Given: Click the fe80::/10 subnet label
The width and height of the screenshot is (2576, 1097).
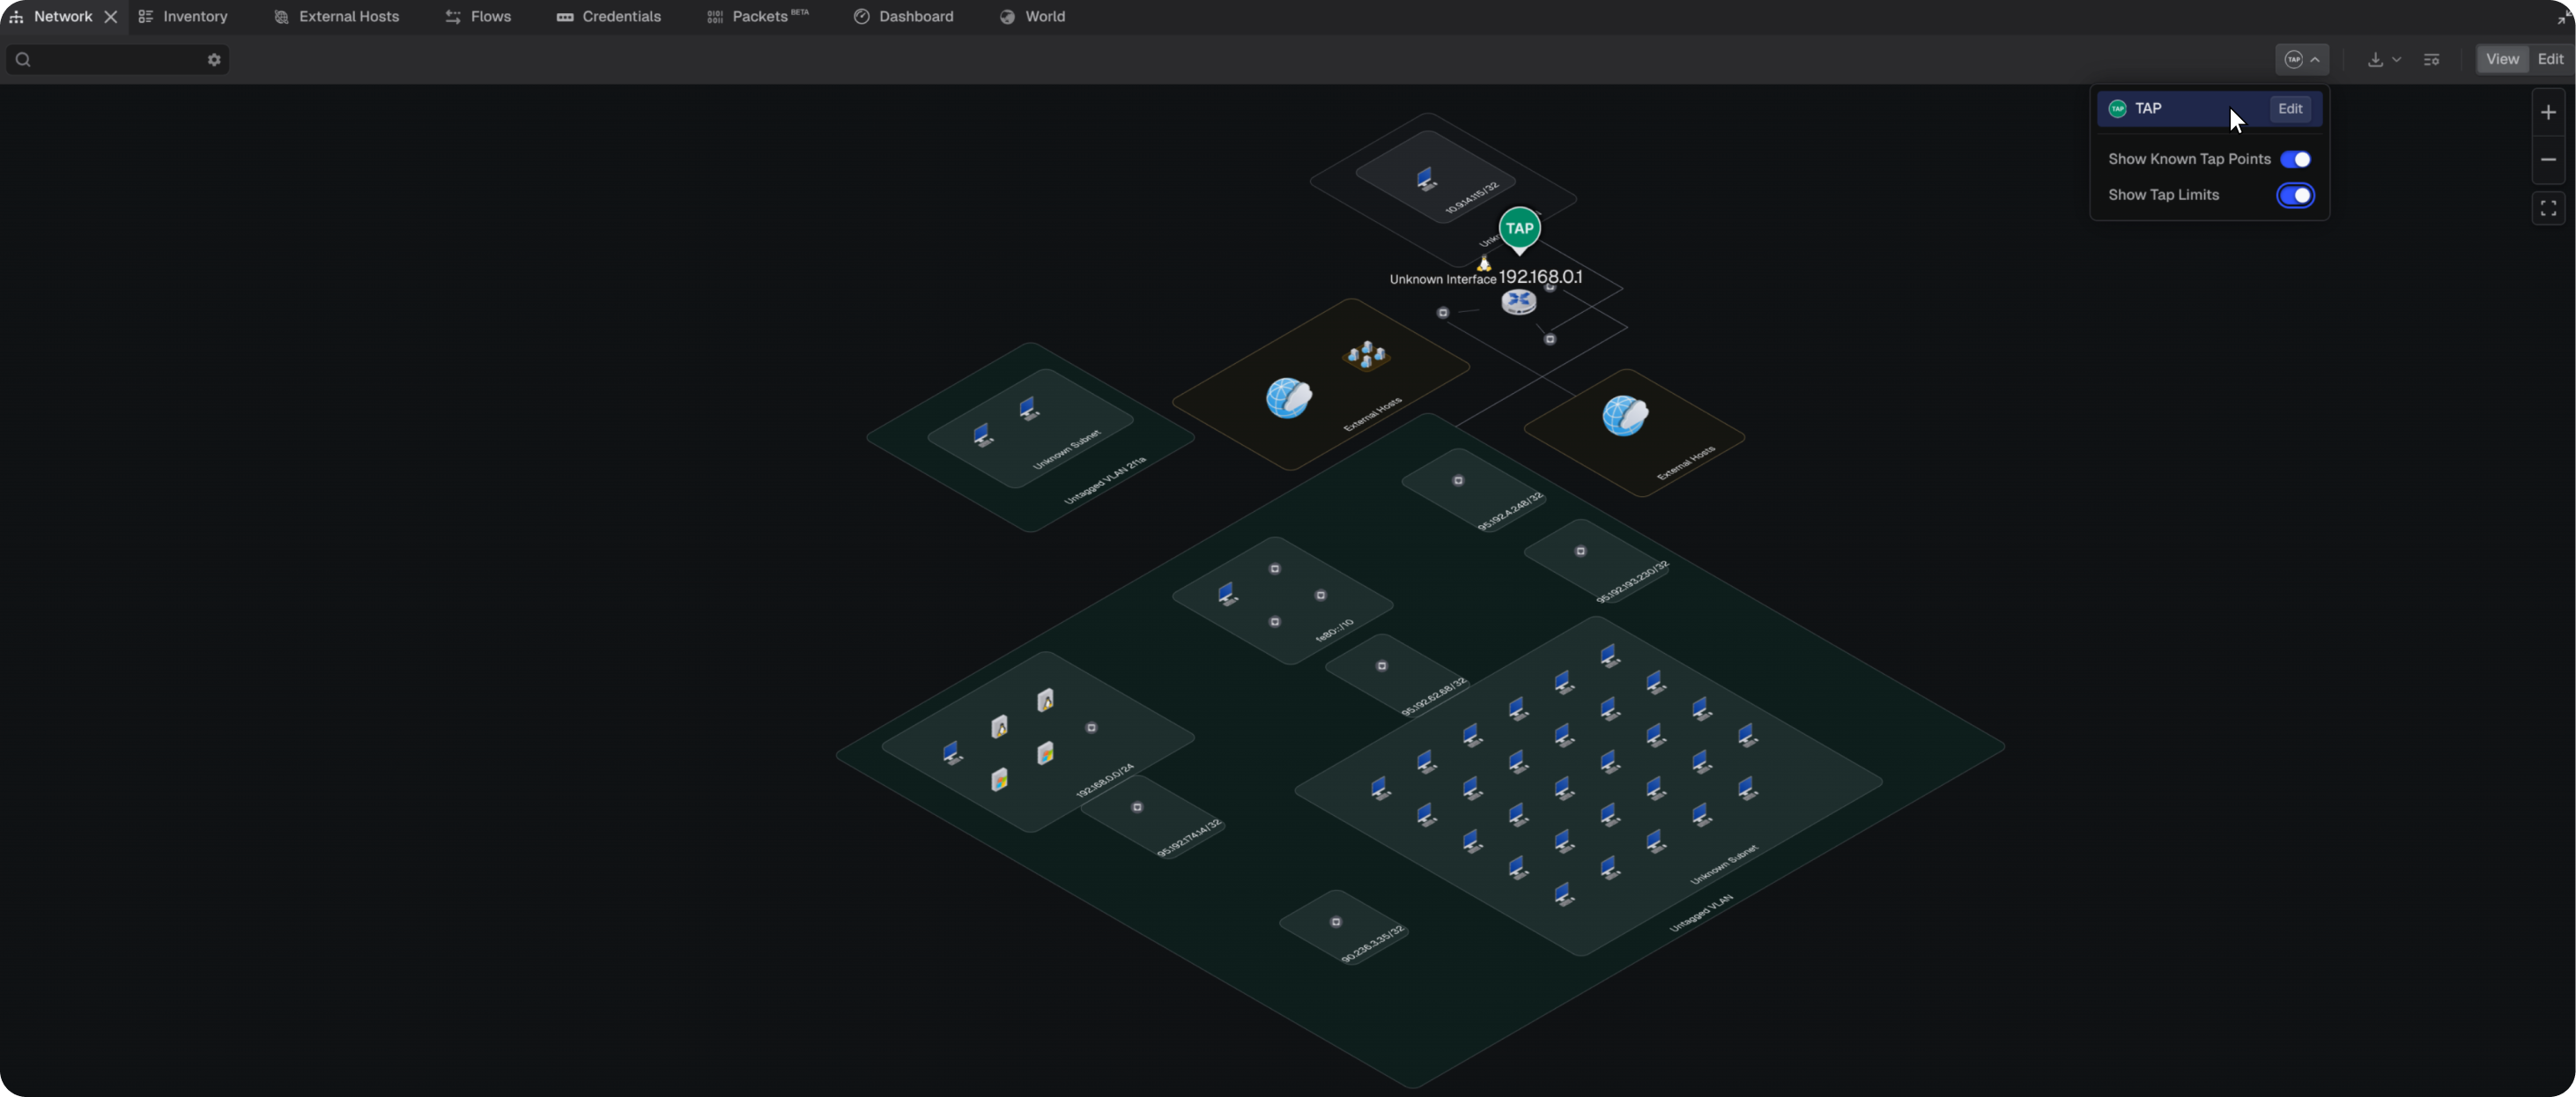Looking at the screenshot, I should [1334, 630].
